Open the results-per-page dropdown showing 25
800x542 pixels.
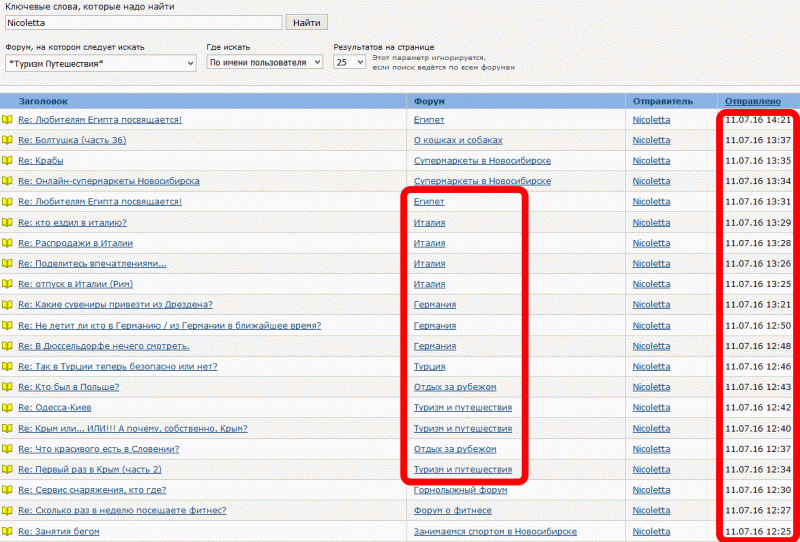(x=347, y=62)
